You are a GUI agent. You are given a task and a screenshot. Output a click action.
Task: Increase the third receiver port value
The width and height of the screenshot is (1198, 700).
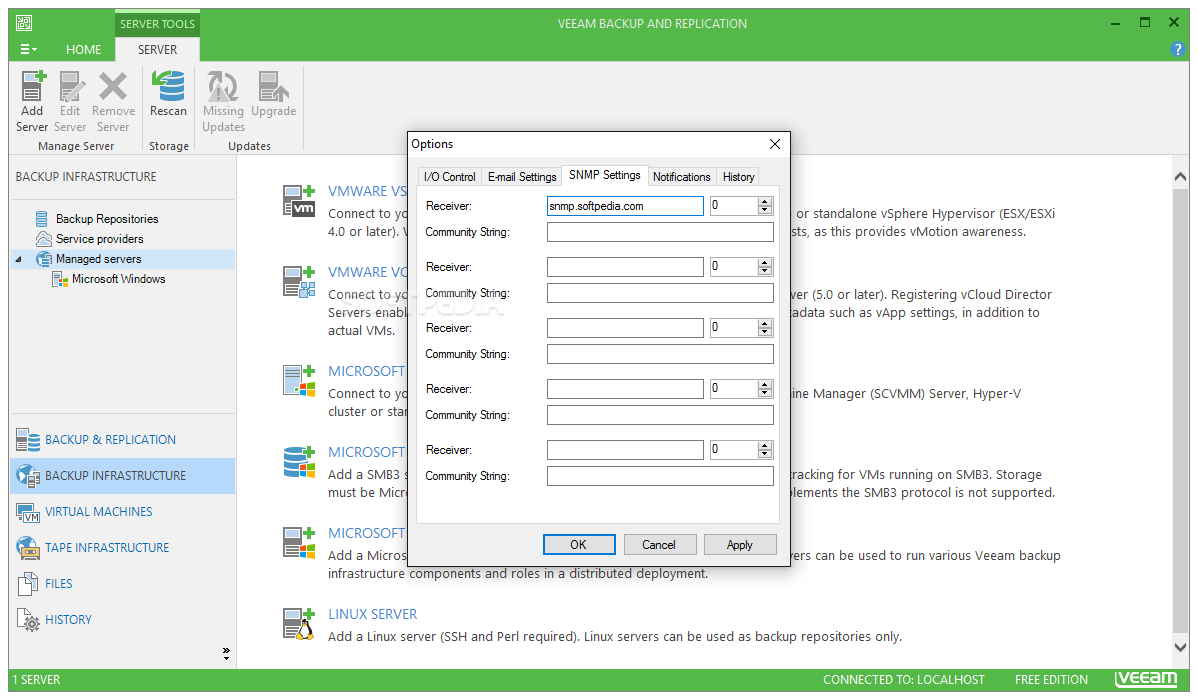coord(765,324)
